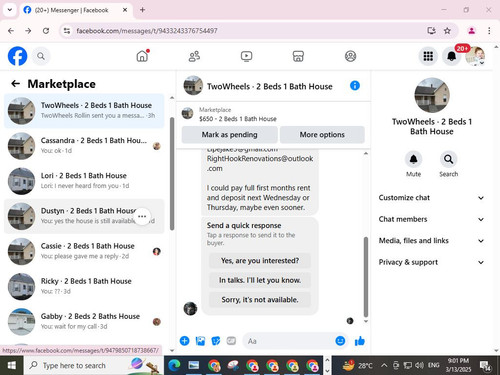
Task: Open options menu on Dustyn conversation
Action: (x=142, y=216)
